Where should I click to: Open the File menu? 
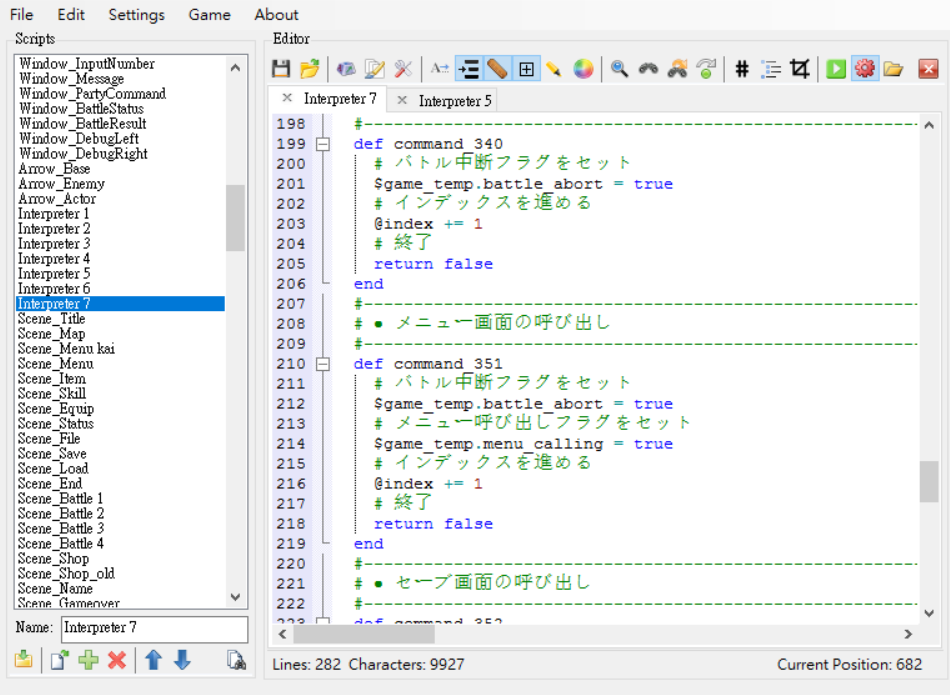click(x=22, y=15)
